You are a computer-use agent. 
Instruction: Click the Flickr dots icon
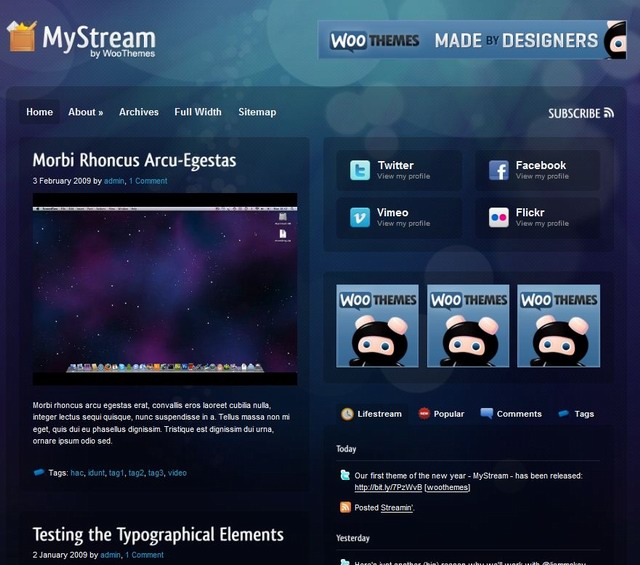[499, 217]
